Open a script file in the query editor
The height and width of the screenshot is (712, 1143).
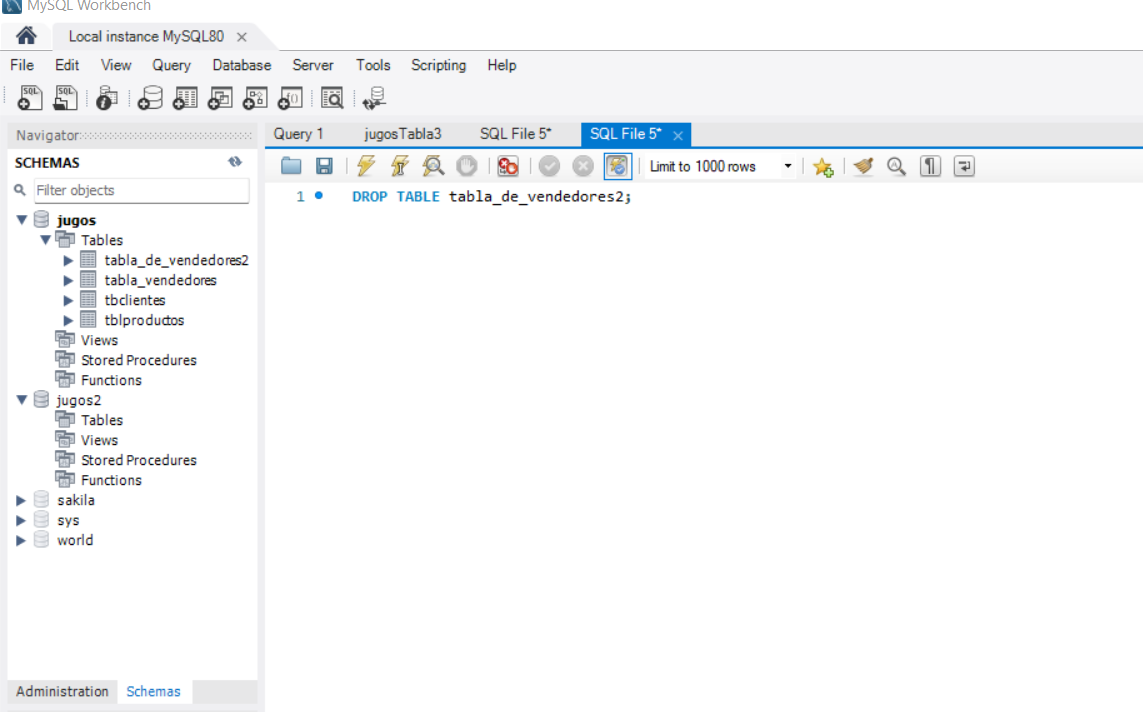tap(291, 166)
